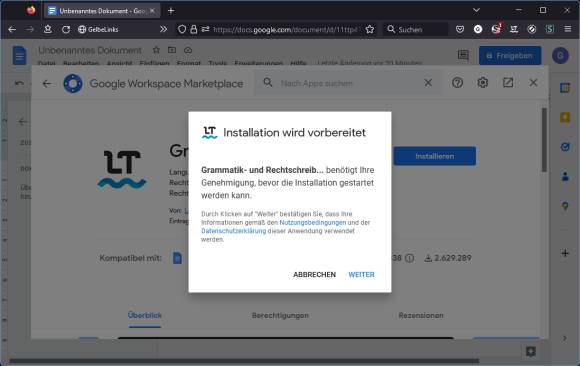Close the Unbenanntes Dokument browser tab
This screenshot has height=366, width=580.
tap(152, 11)
